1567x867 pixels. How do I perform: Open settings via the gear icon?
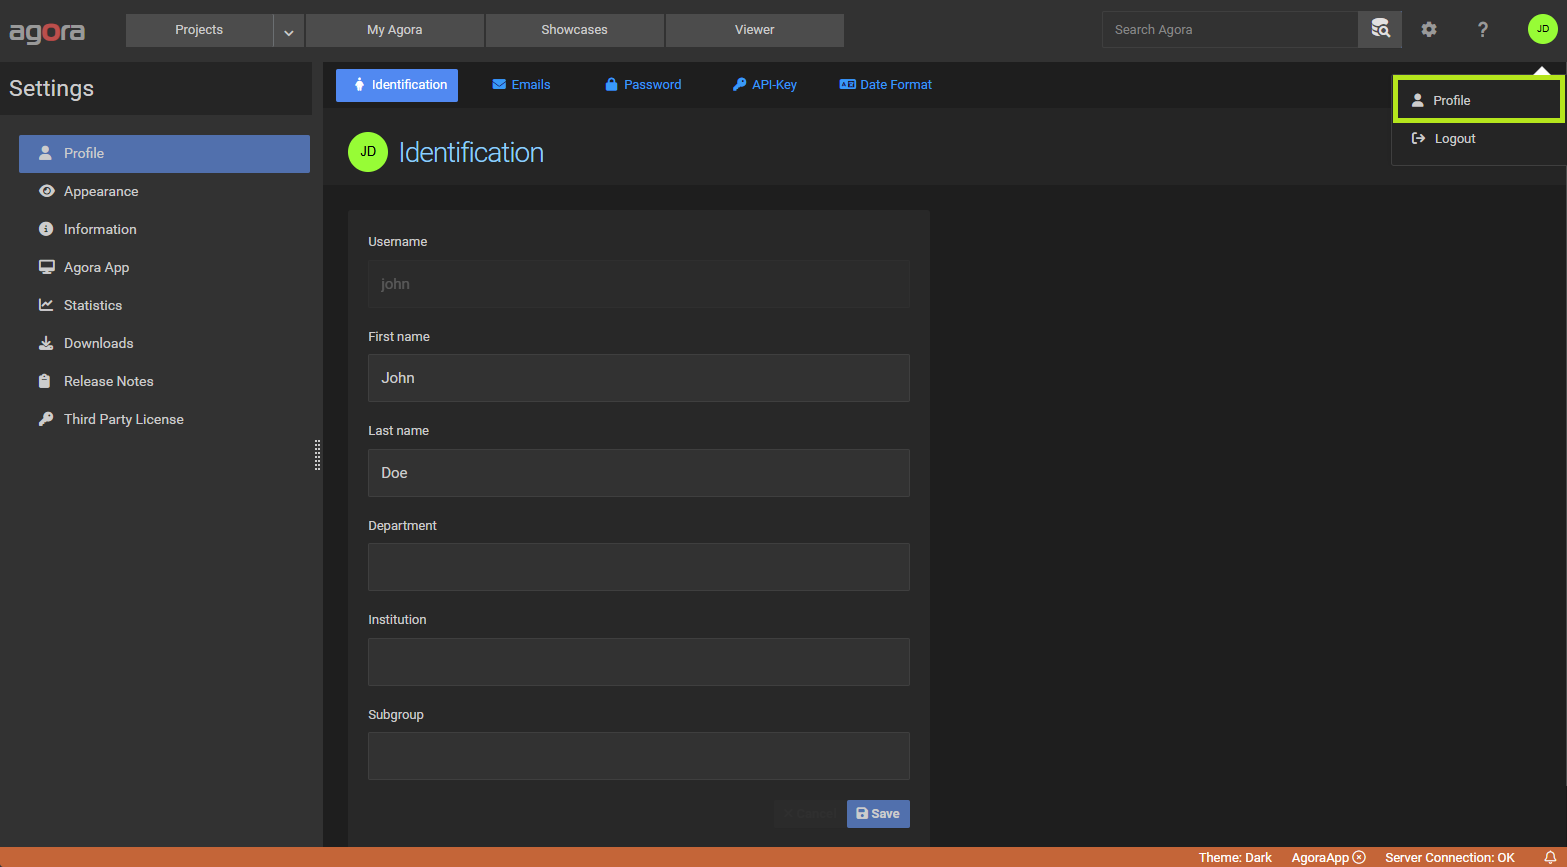coord(1429,30)
